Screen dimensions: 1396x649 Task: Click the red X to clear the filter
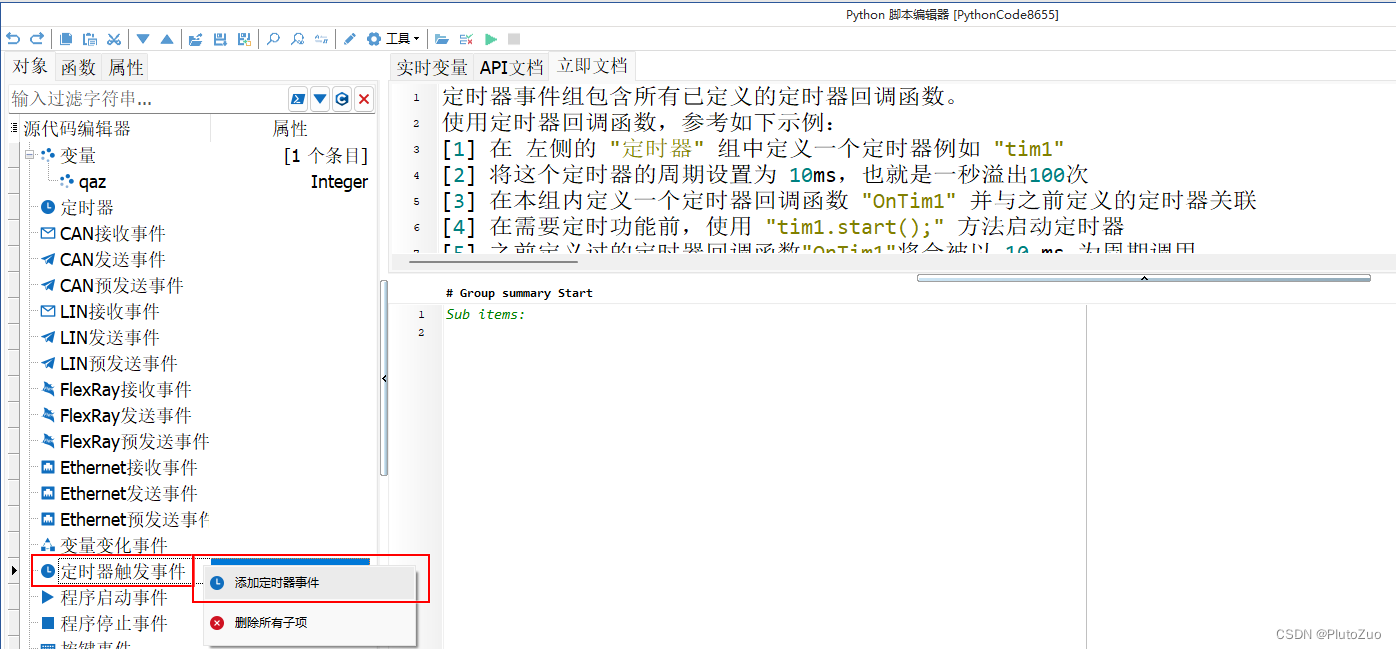tap(363, 98)
